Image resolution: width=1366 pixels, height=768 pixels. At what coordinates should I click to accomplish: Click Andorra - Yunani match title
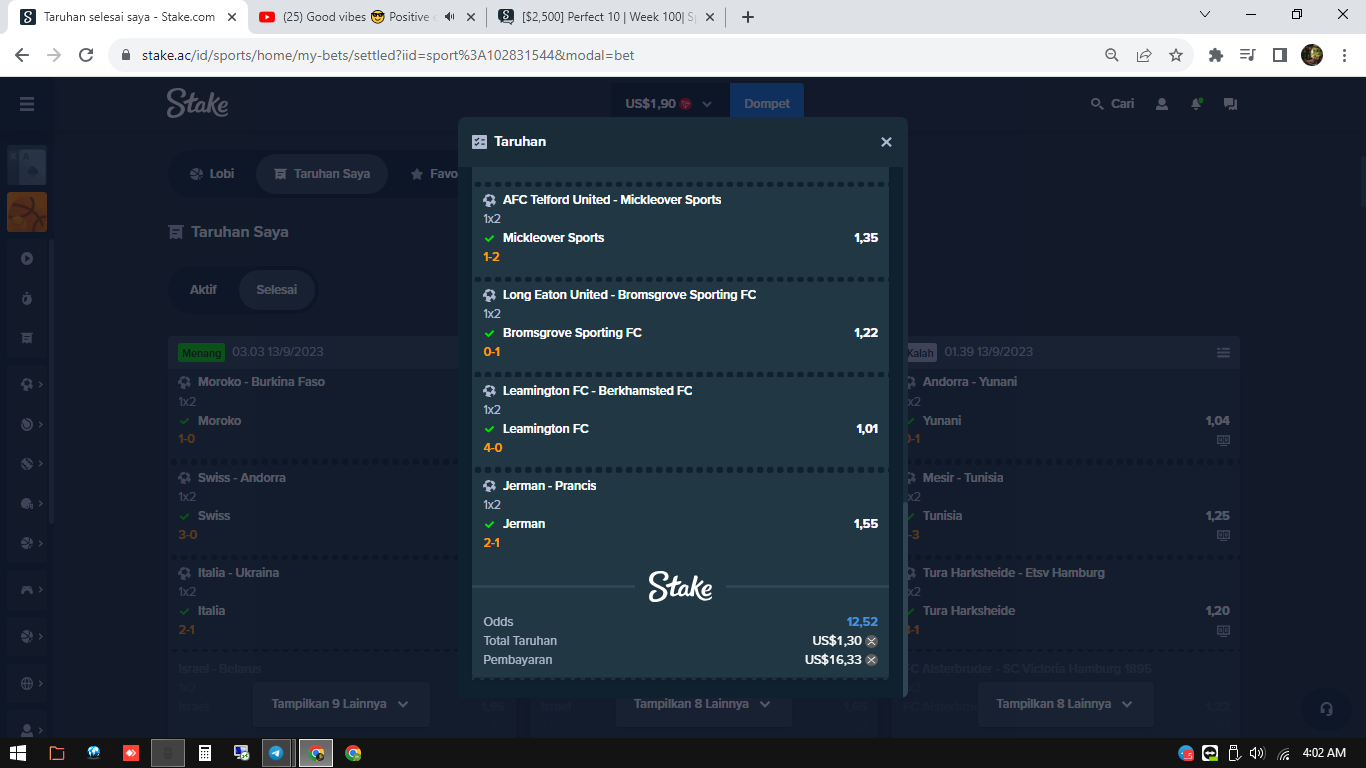point(970,382)
